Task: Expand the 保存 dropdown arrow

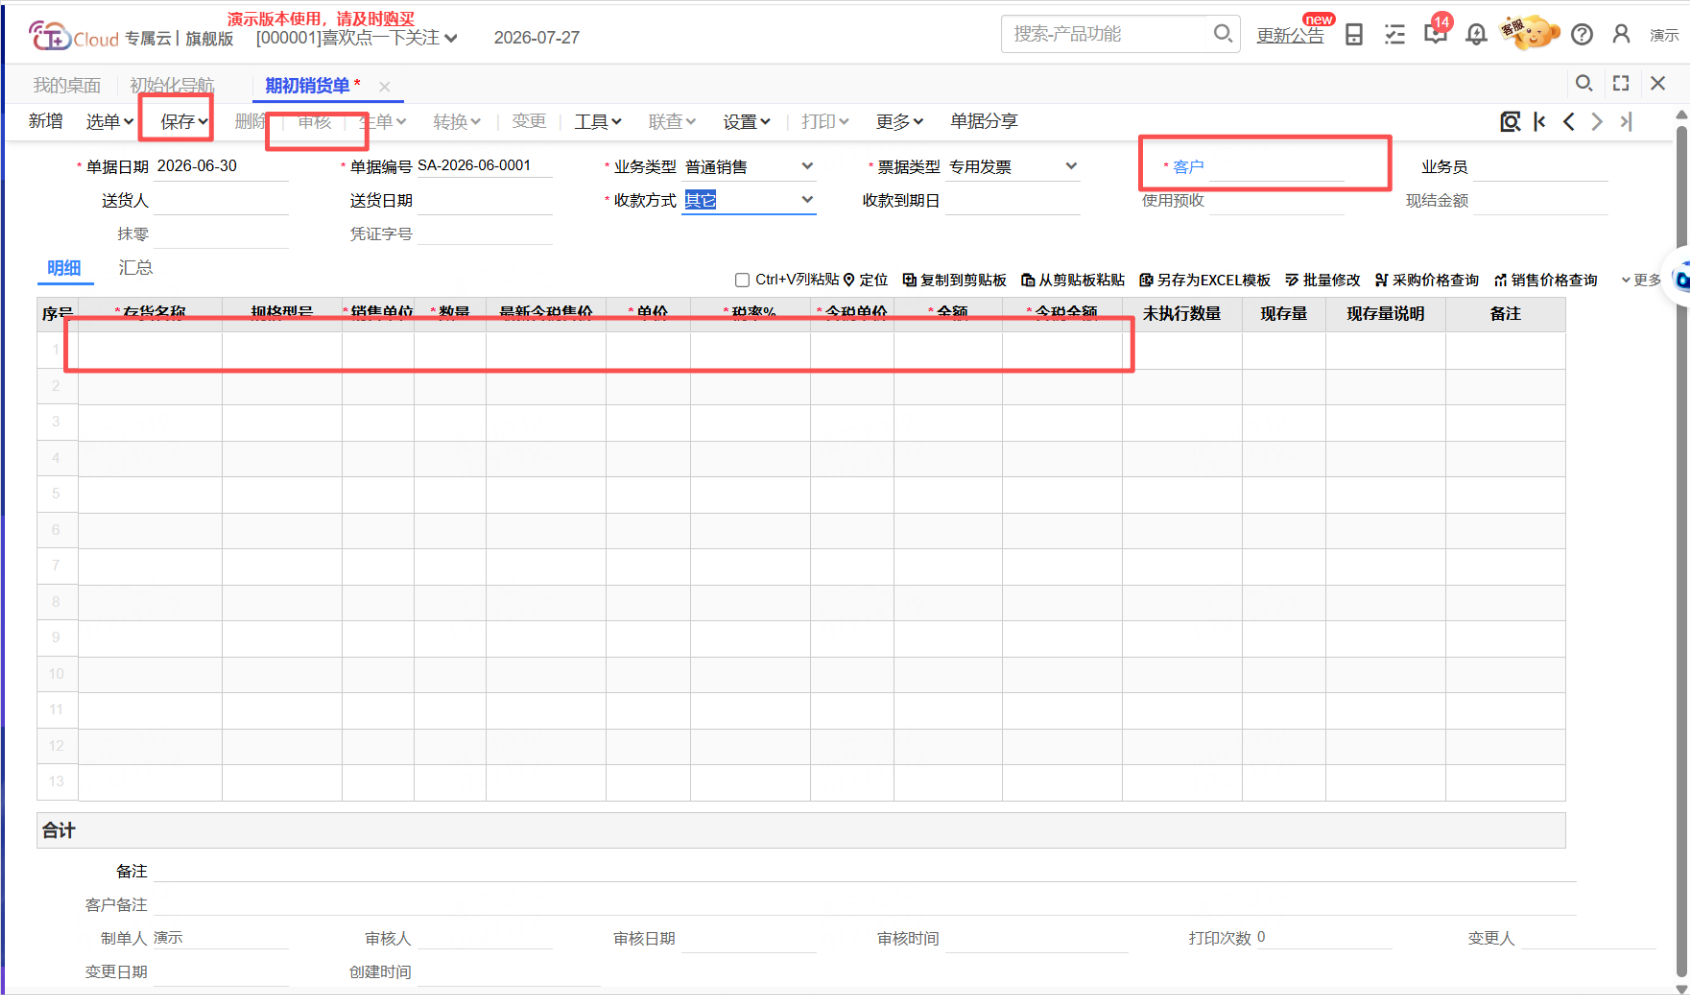Action: (203, 122)
